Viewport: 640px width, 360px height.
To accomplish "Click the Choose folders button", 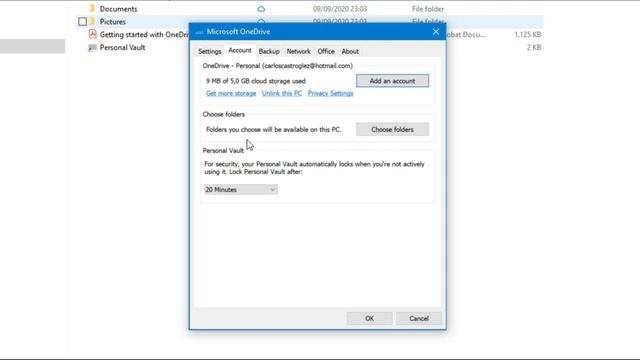I will click(x=392, y=129).
